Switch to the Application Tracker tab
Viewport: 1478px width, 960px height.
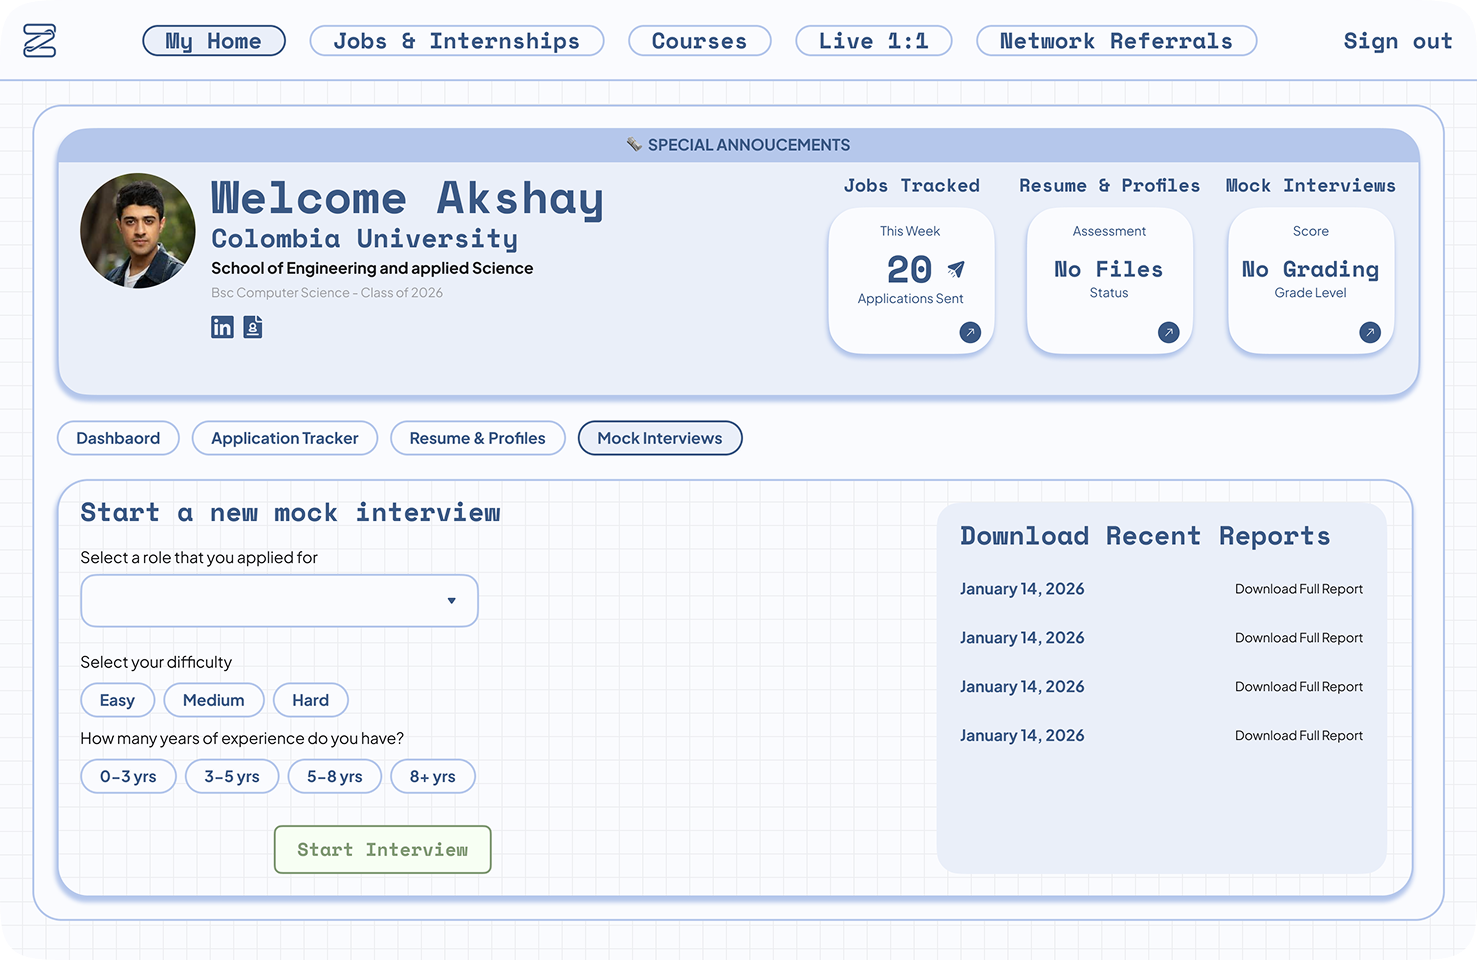[284, 438]
